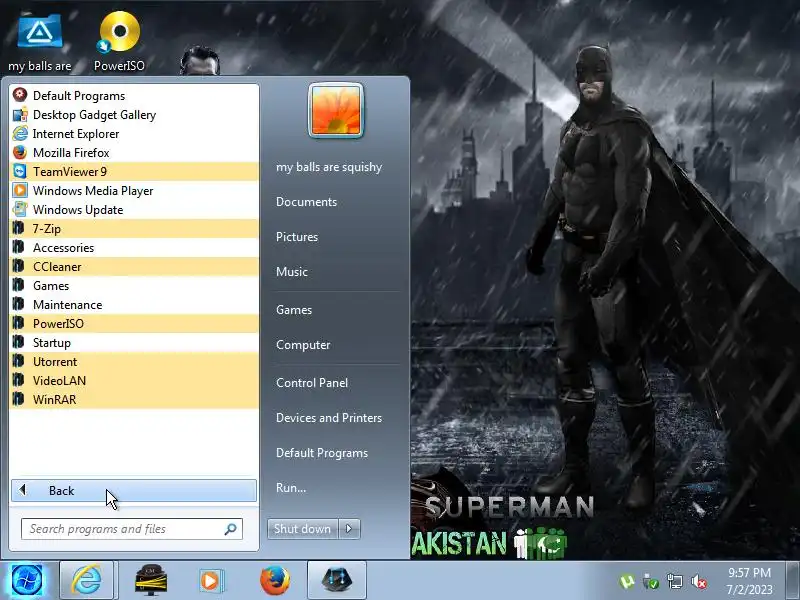Click the user account flower picture

click(x=336, y=110)
